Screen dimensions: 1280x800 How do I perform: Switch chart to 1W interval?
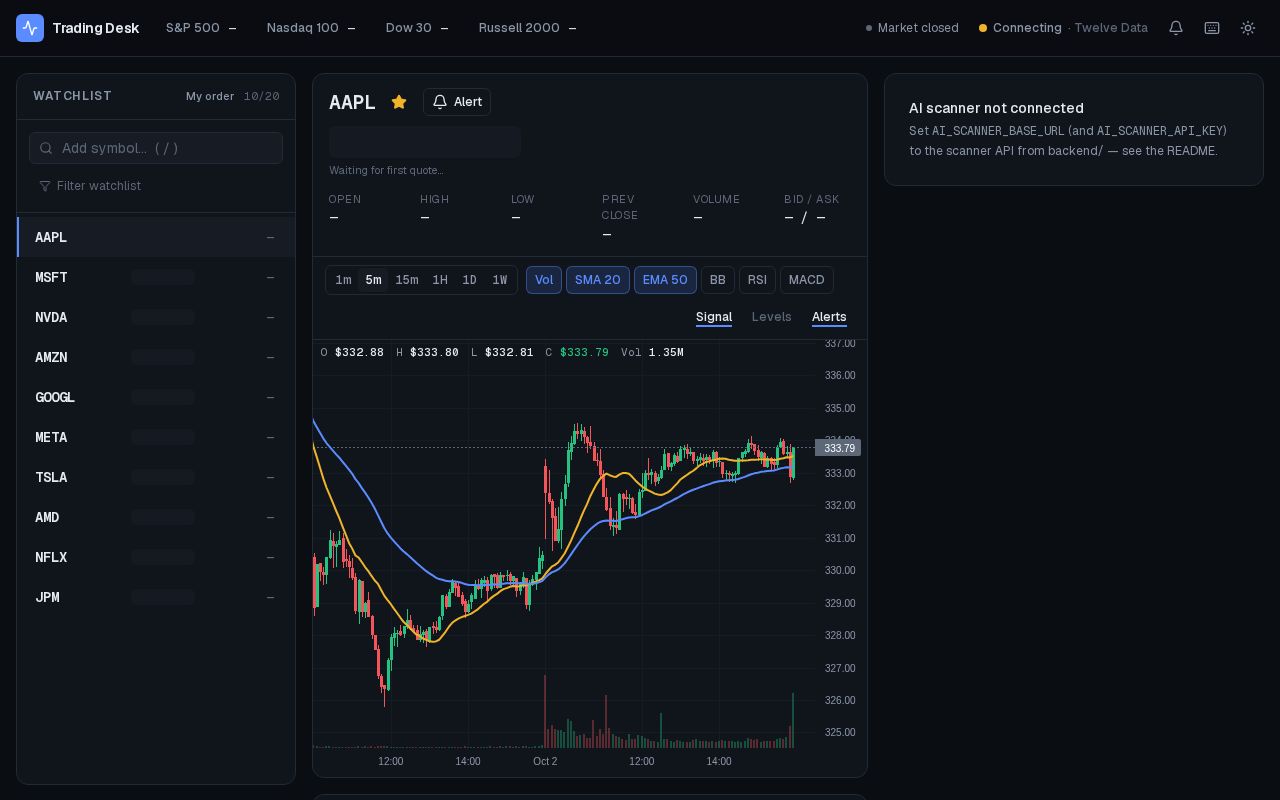coord(500,280)
